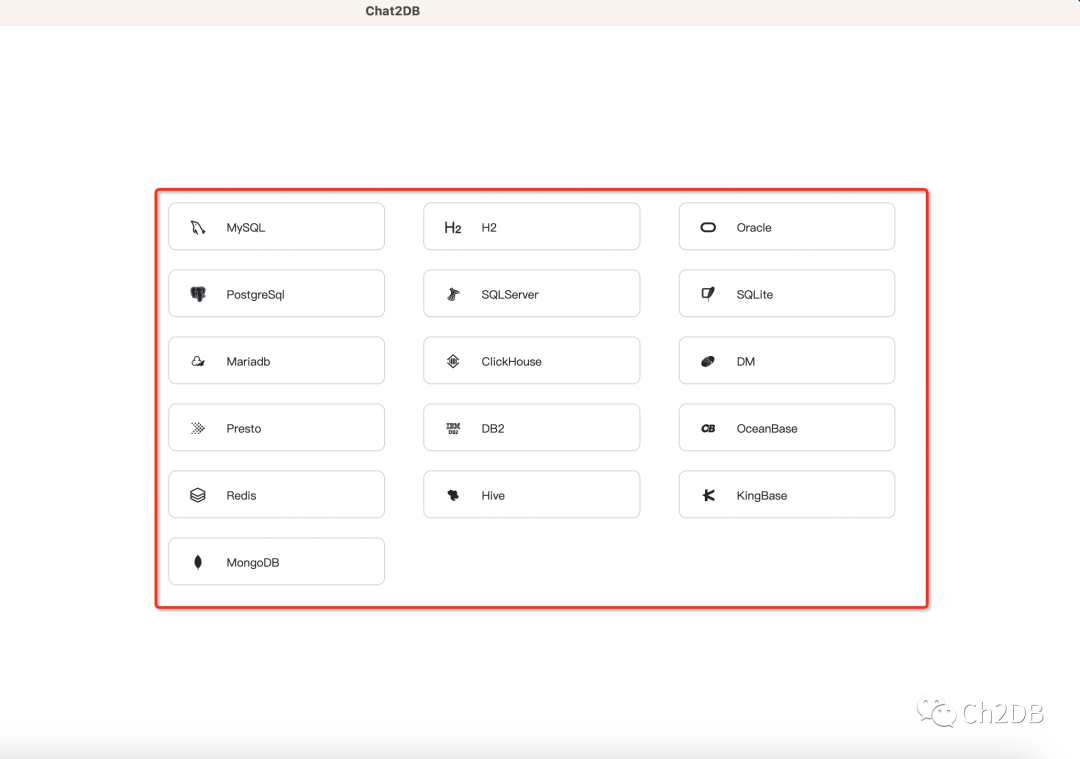Pick the OceanBase text label

[x=767, y=428]
